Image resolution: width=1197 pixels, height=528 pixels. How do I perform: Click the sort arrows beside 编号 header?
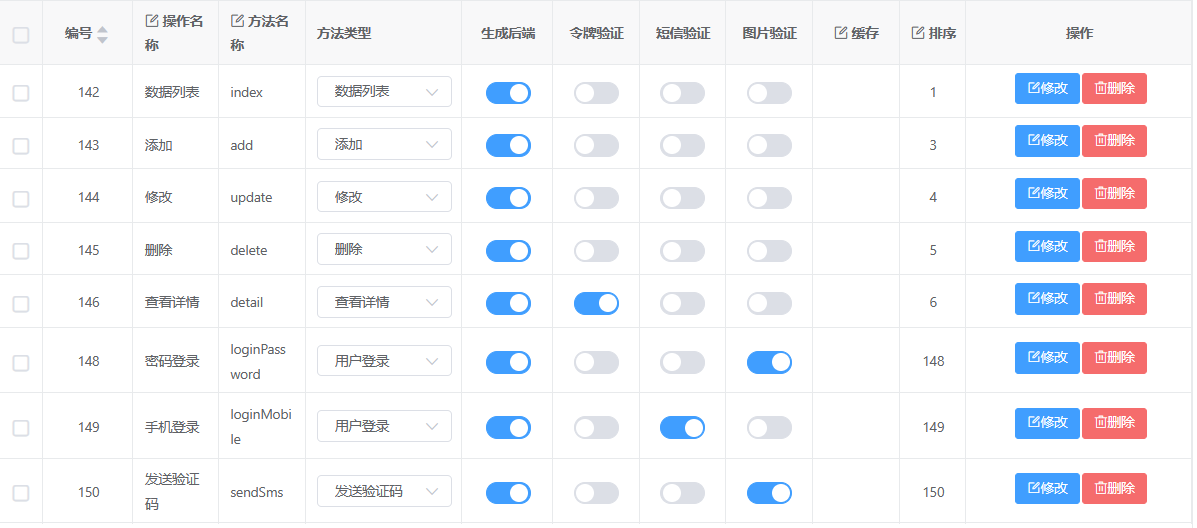click(102, 34)
